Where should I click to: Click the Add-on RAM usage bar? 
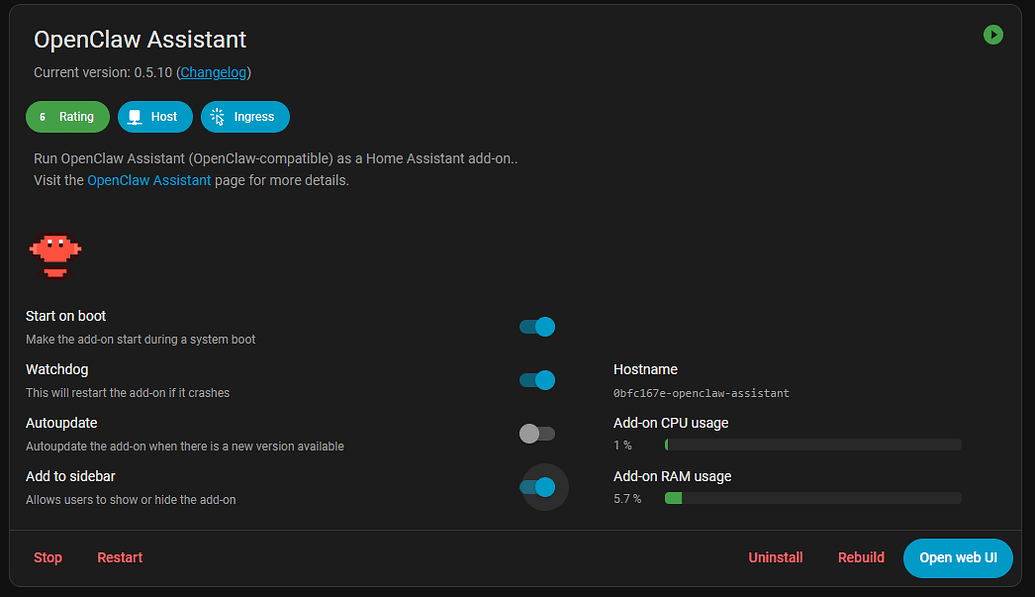click(813, 499)
